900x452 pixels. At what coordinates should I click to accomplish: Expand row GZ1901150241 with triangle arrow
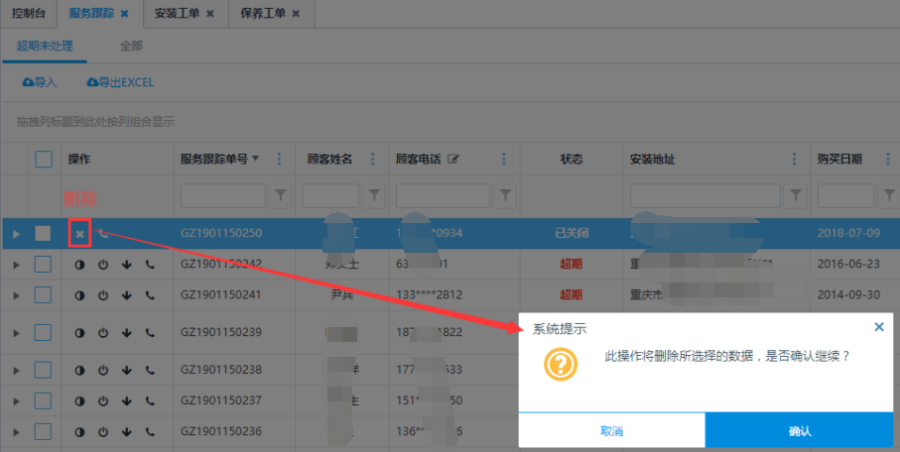[16, 295]
